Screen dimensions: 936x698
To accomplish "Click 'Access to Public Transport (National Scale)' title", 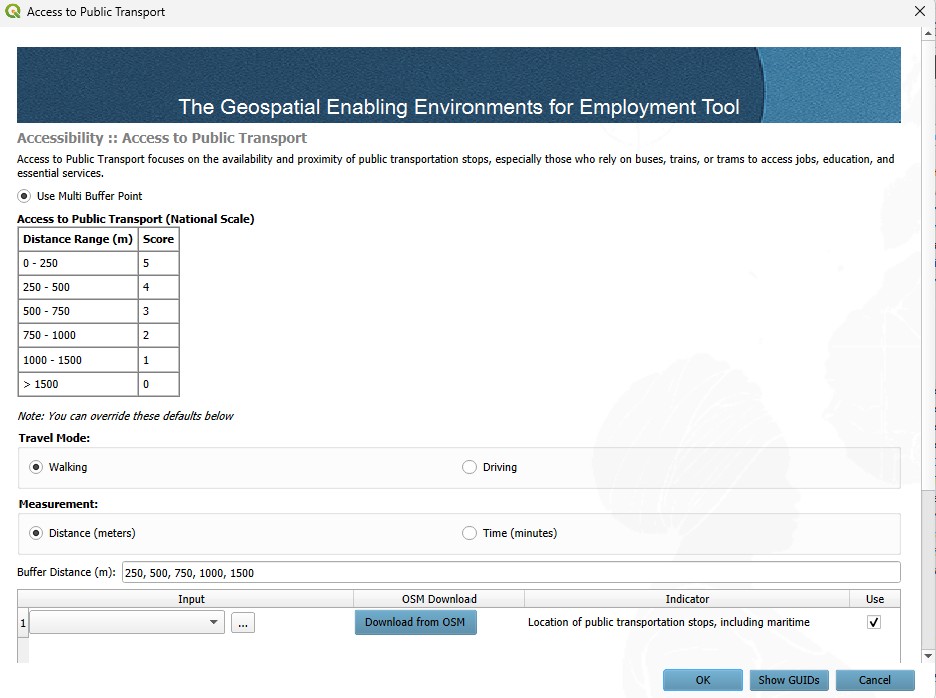I will 136,219.
